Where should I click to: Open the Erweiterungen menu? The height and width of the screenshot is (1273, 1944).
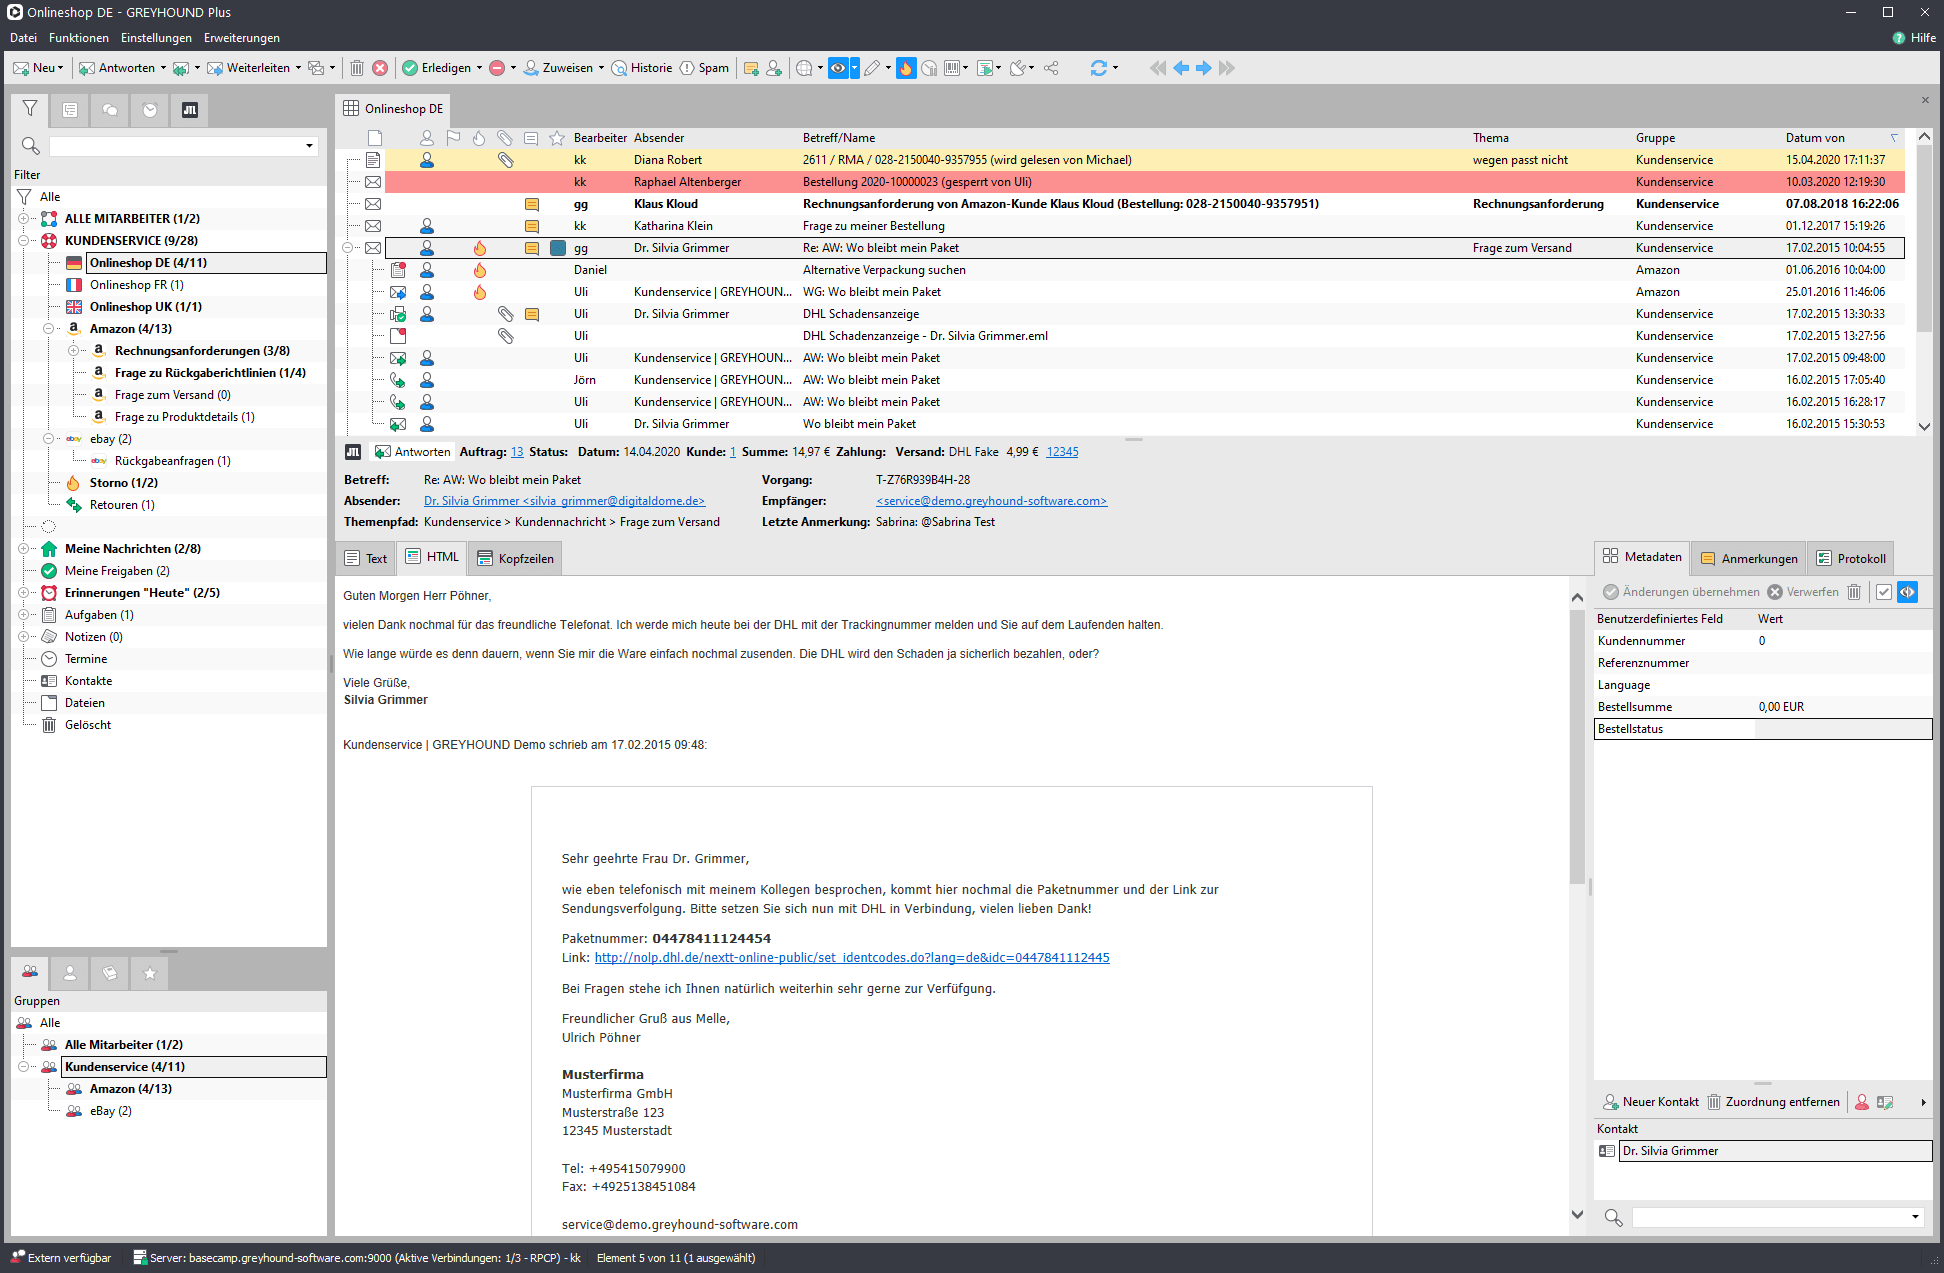click(242, 38)
